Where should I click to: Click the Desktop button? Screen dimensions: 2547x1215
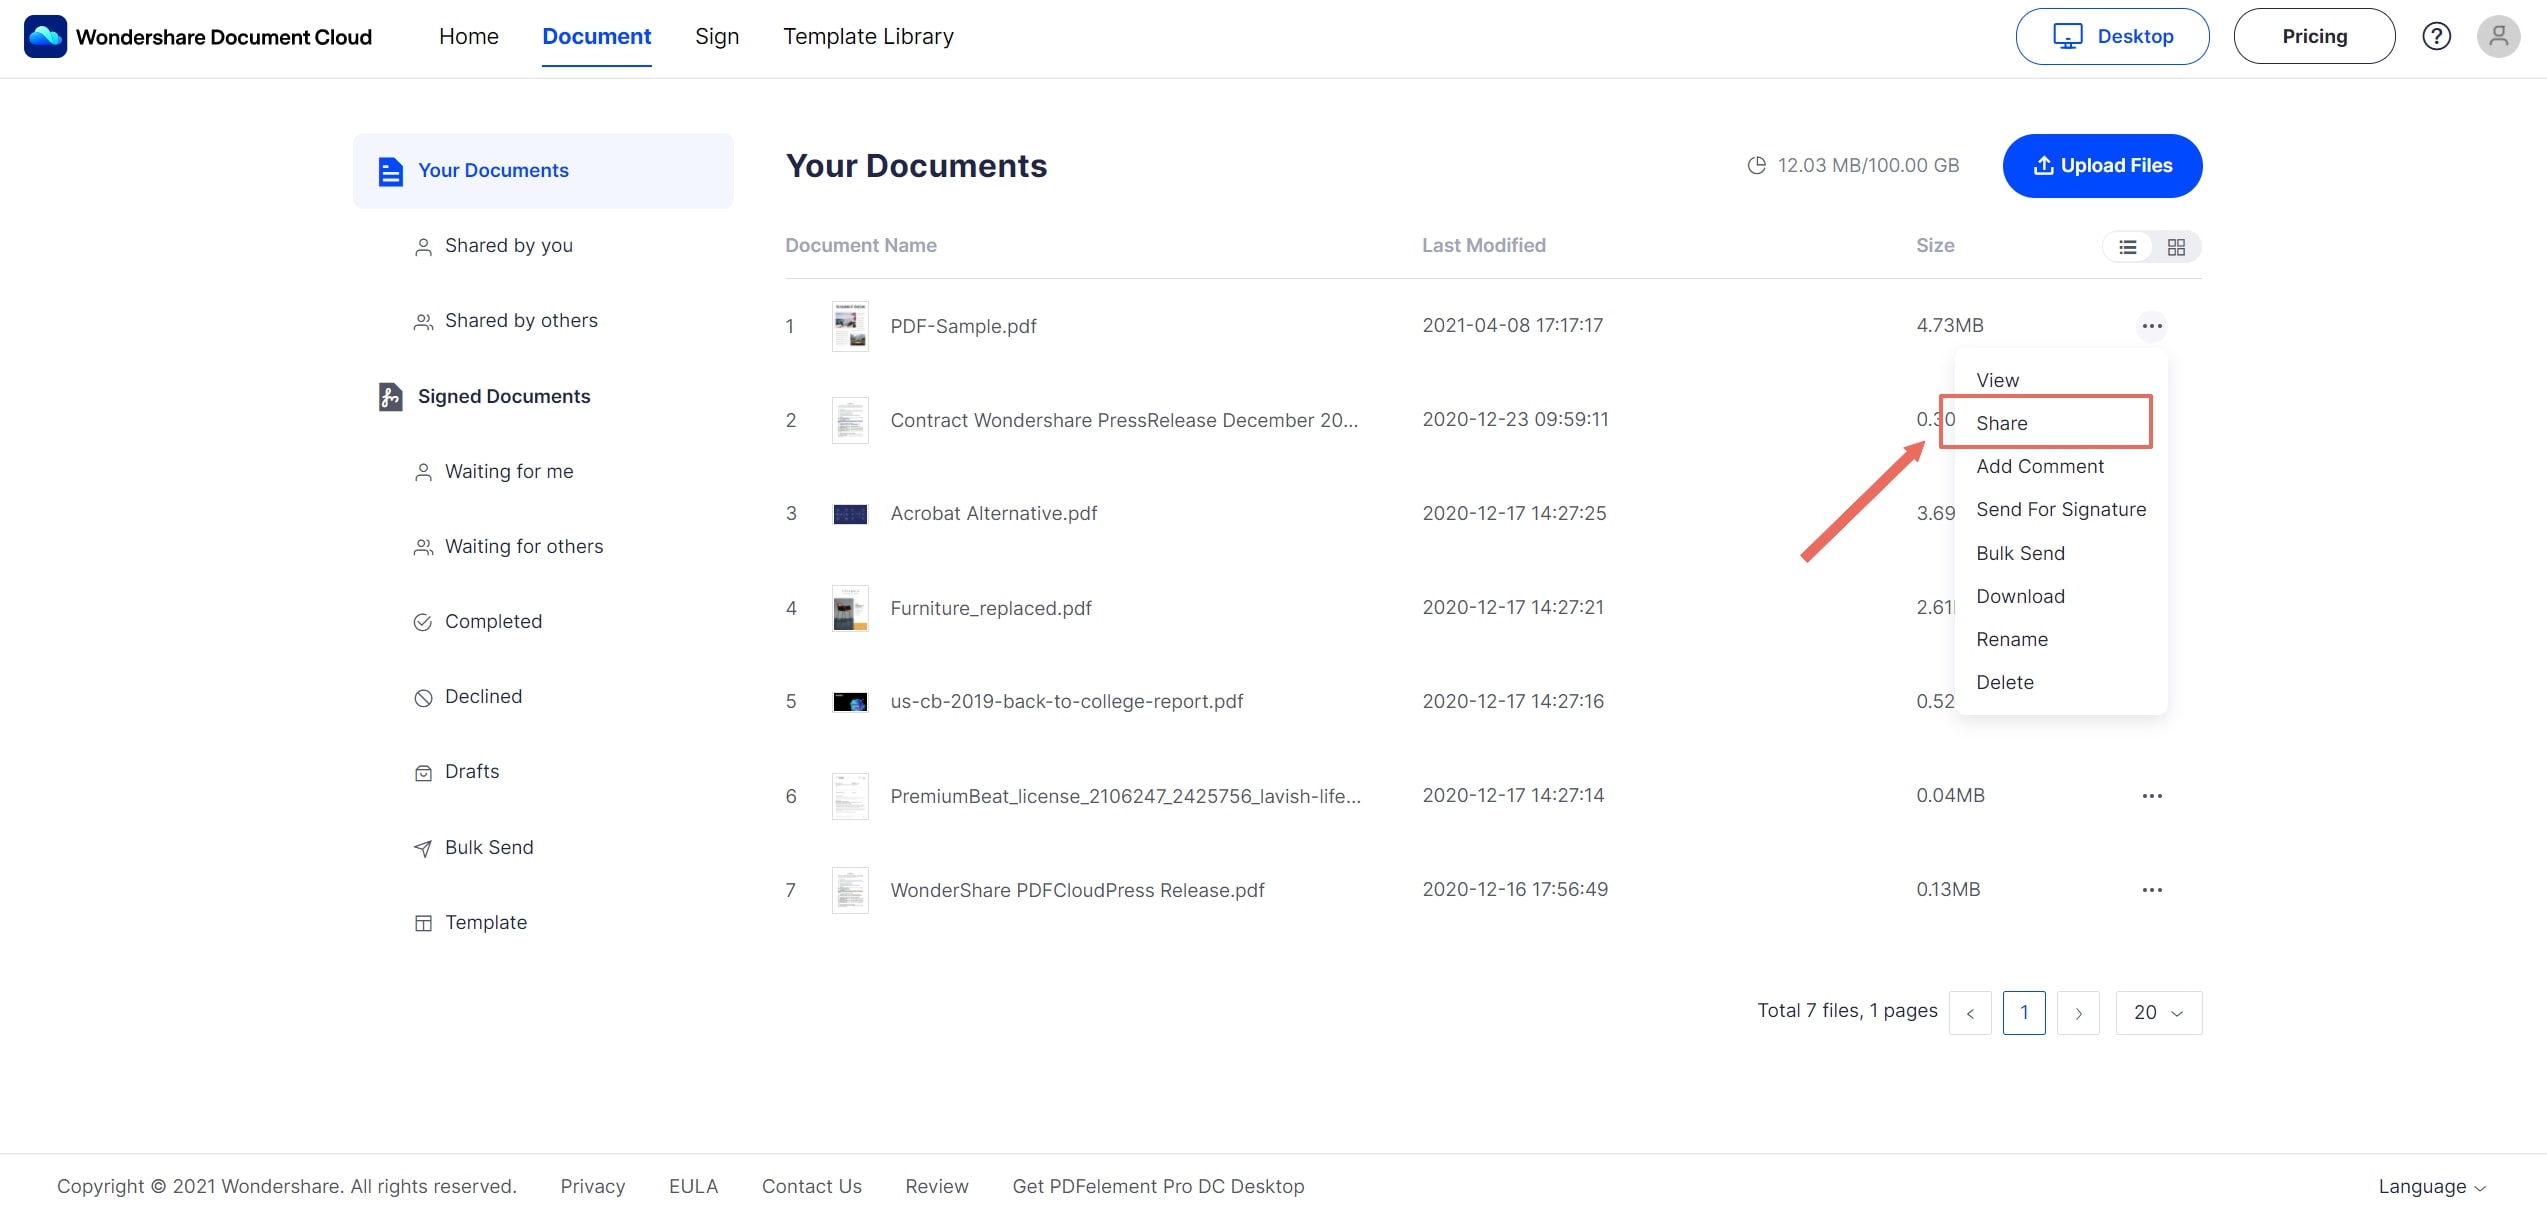coord(2112,36)
